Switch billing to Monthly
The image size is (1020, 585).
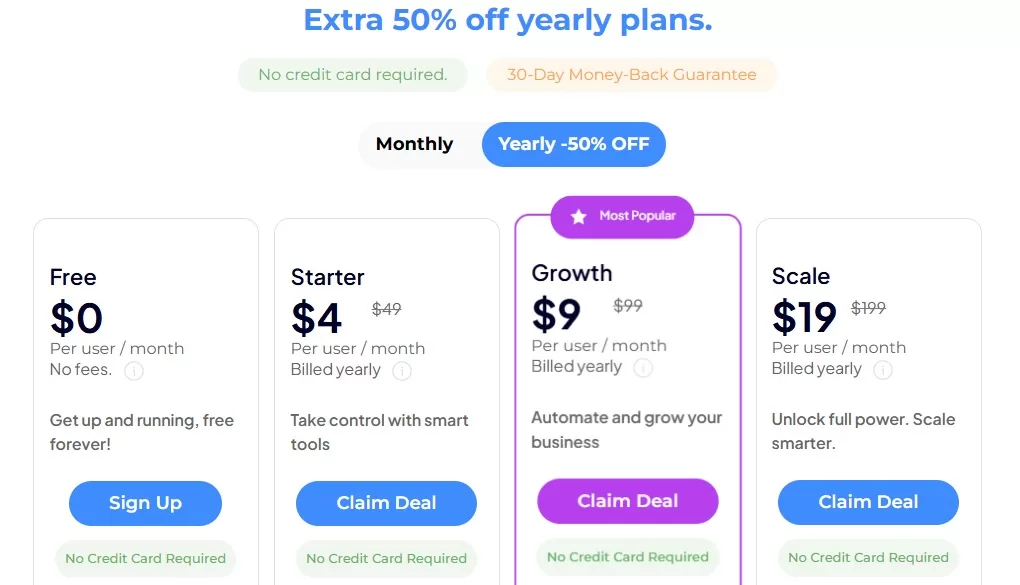(x=414, y=144)
